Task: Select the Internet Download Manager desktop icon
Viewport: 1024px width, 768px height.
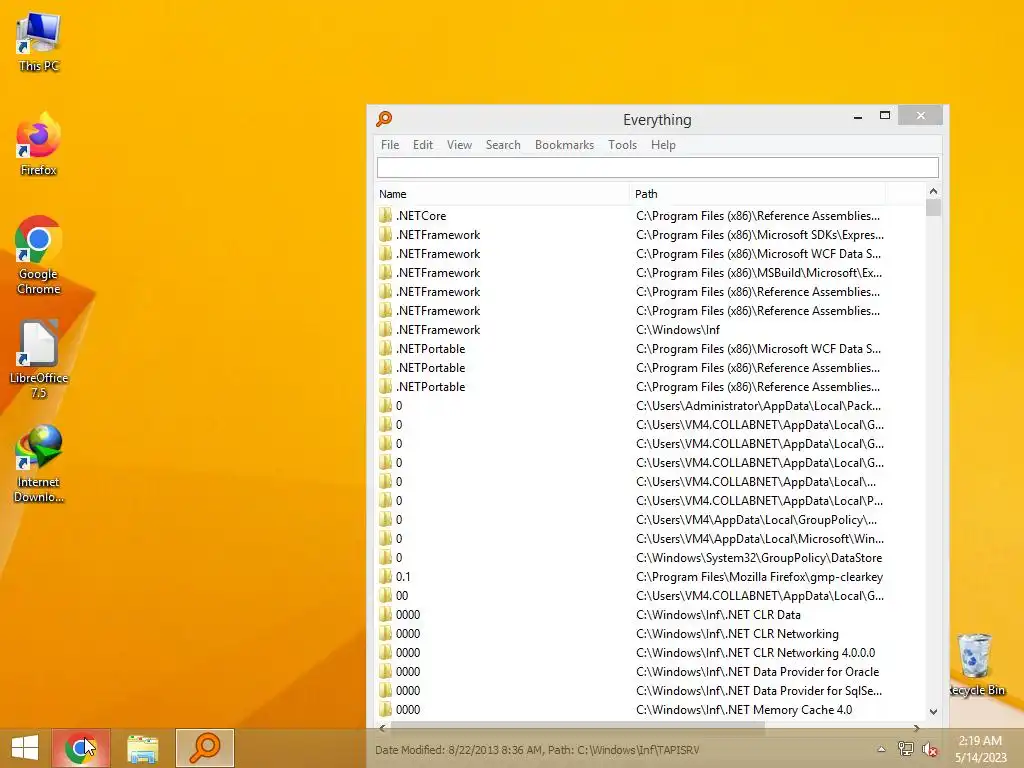Action: click(39, 464)
